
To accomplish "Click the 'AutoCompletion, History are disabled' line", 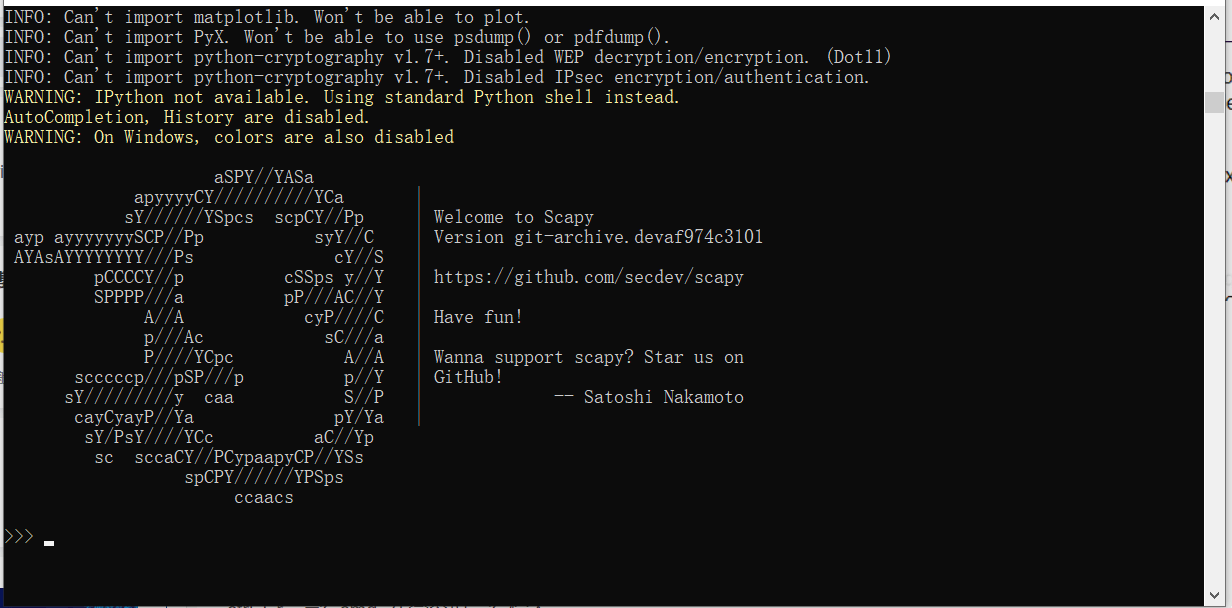I will 187,117.
